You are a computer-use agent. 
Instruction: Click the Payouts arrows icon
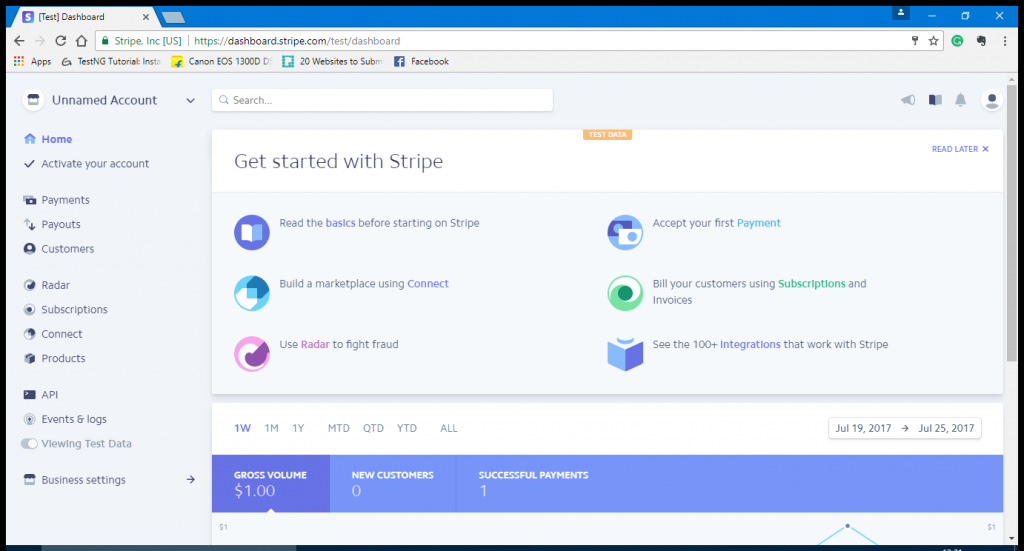point(29,225)
